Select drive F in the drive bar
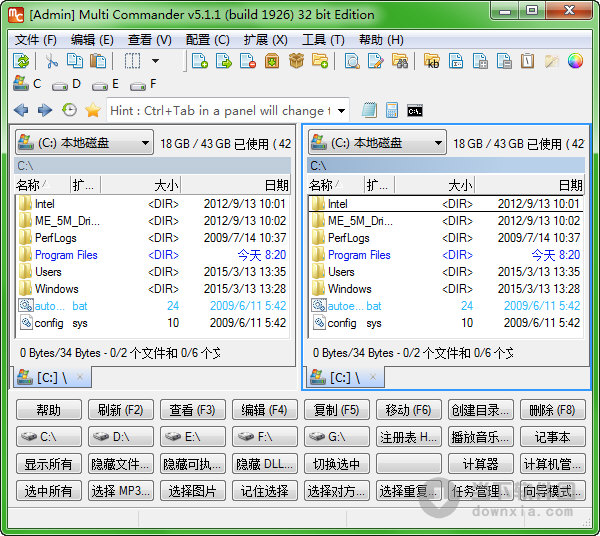 pyautogui.click(x=143, y=84)
